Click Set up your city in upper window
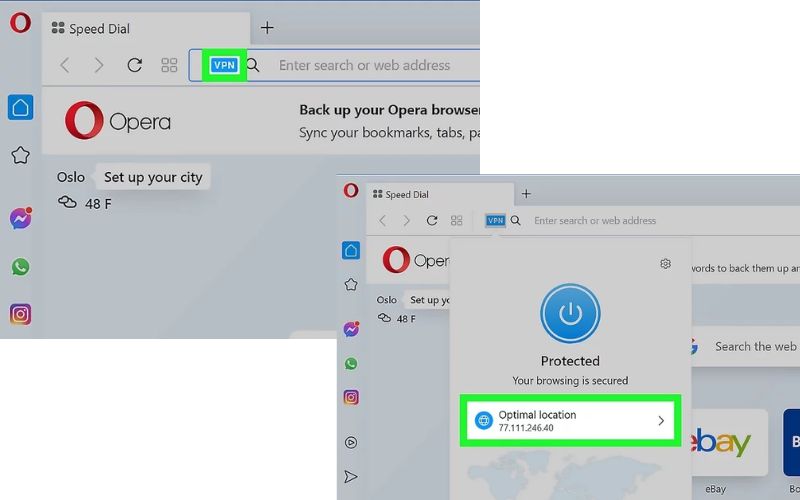This screenshot has width=800, height=500. 153,177
